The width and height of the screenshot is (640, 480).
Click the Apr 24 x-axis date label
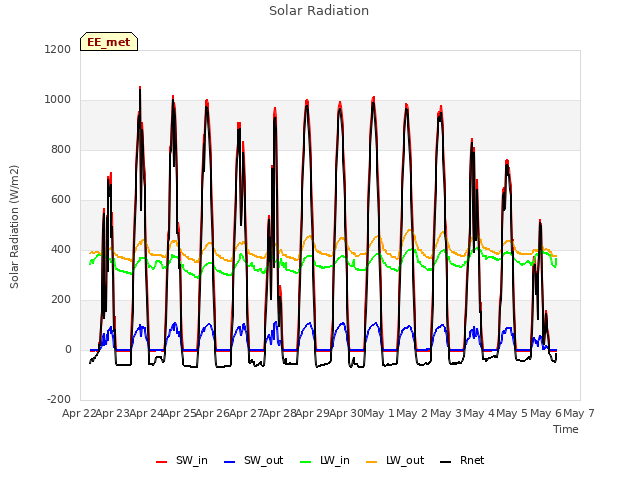click(x=146, y=413)
